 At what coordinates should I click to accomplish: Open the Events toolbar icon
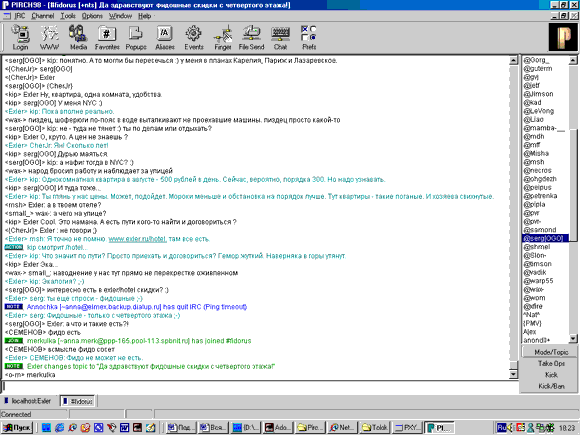coord(193,37)
